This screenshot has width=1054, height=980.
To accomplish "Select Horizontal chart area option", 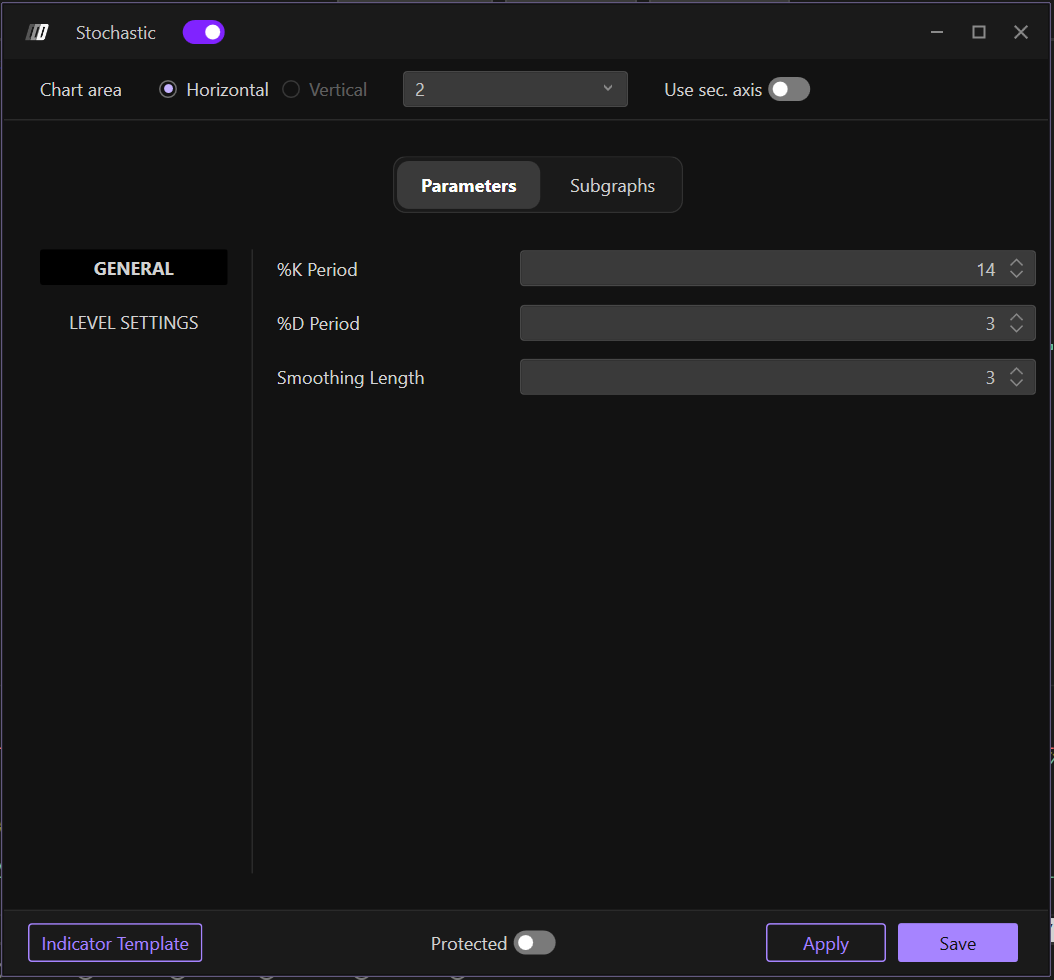I will 168,90.
